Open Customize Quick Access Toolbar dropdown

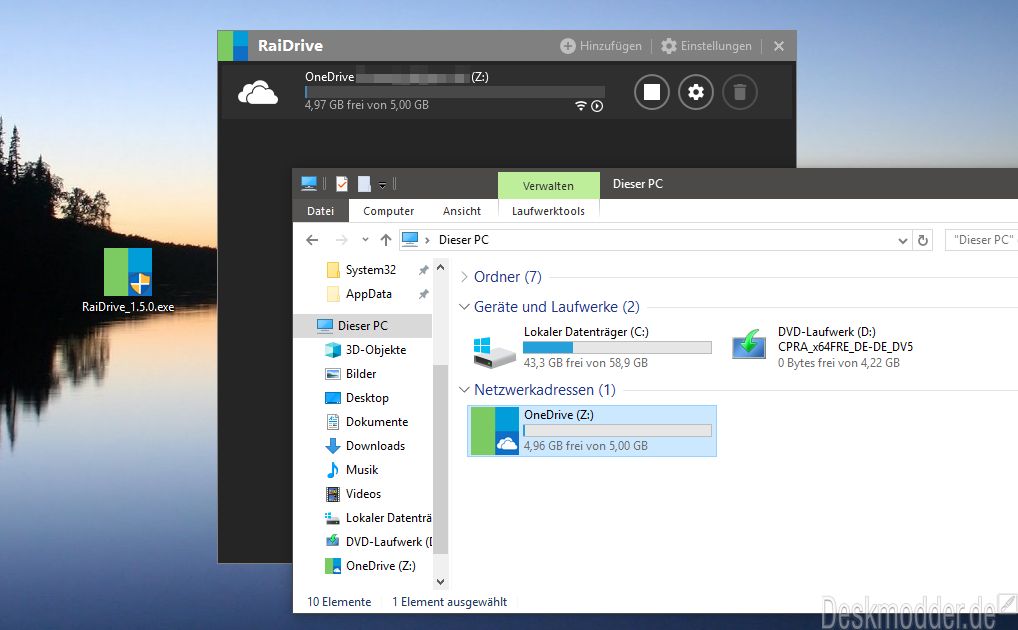[382, 185]
